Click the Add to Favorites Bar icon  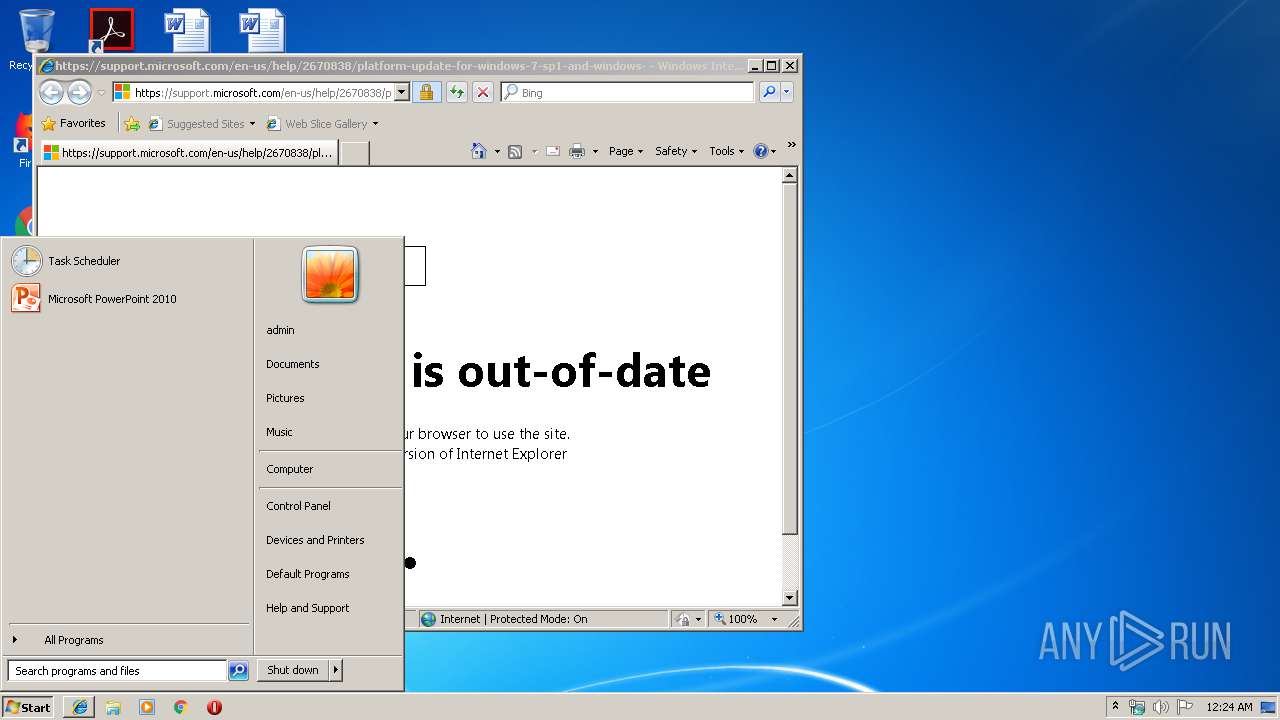coord(132,124)
